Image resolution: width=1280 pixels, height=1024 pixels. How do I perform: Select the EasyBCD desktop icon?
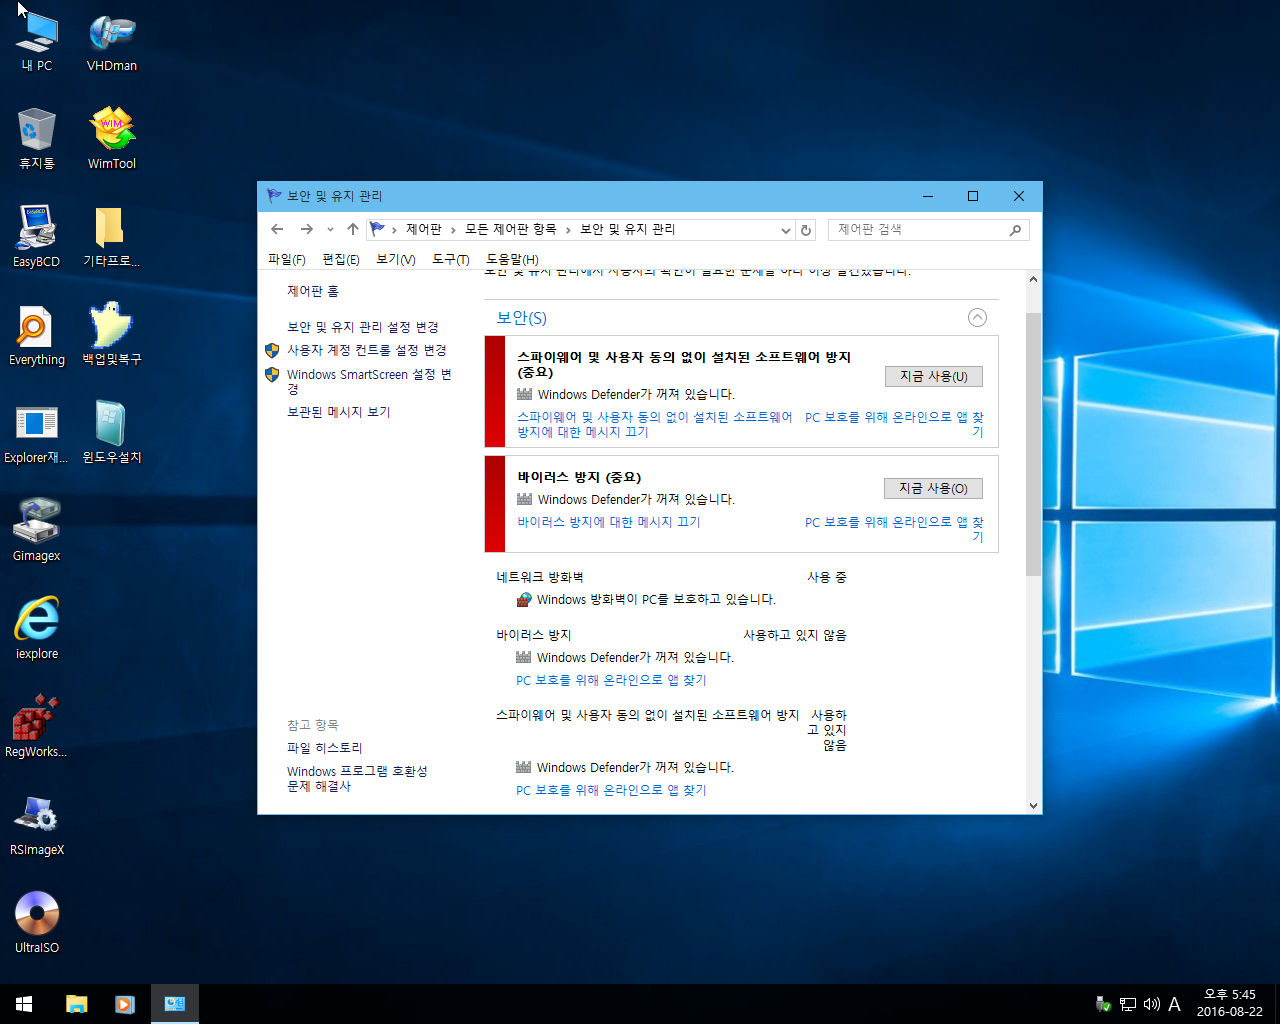point(37,237)
